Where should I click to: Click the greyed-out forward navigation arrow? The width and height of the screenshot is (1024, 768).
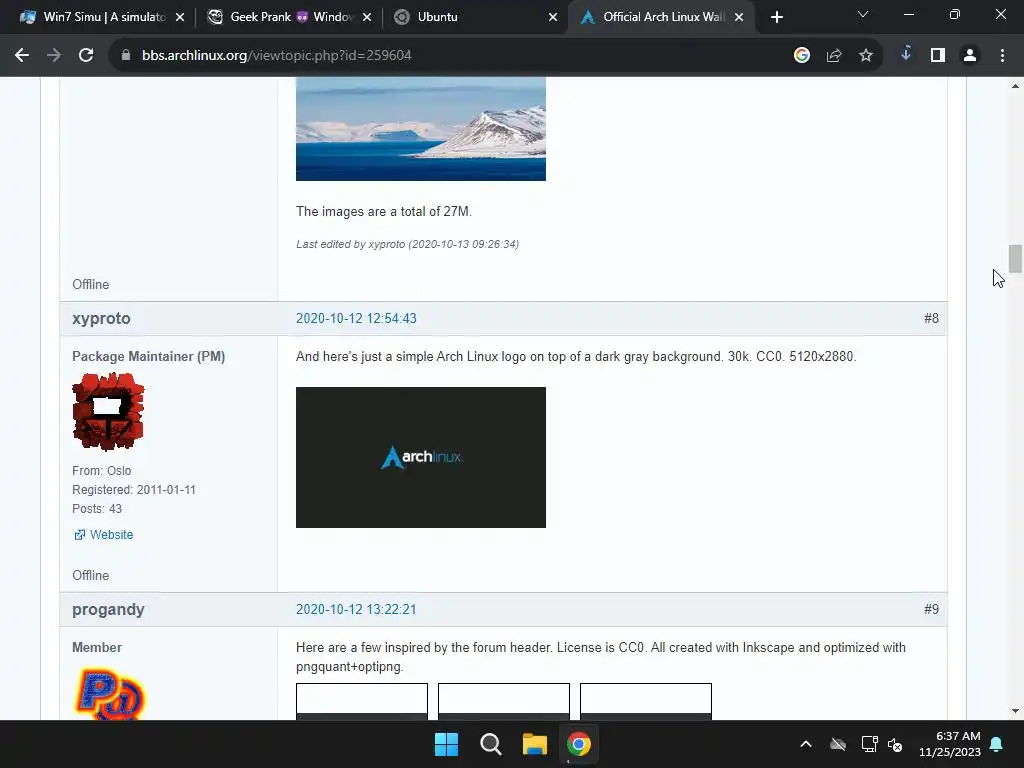coord(54,56)
